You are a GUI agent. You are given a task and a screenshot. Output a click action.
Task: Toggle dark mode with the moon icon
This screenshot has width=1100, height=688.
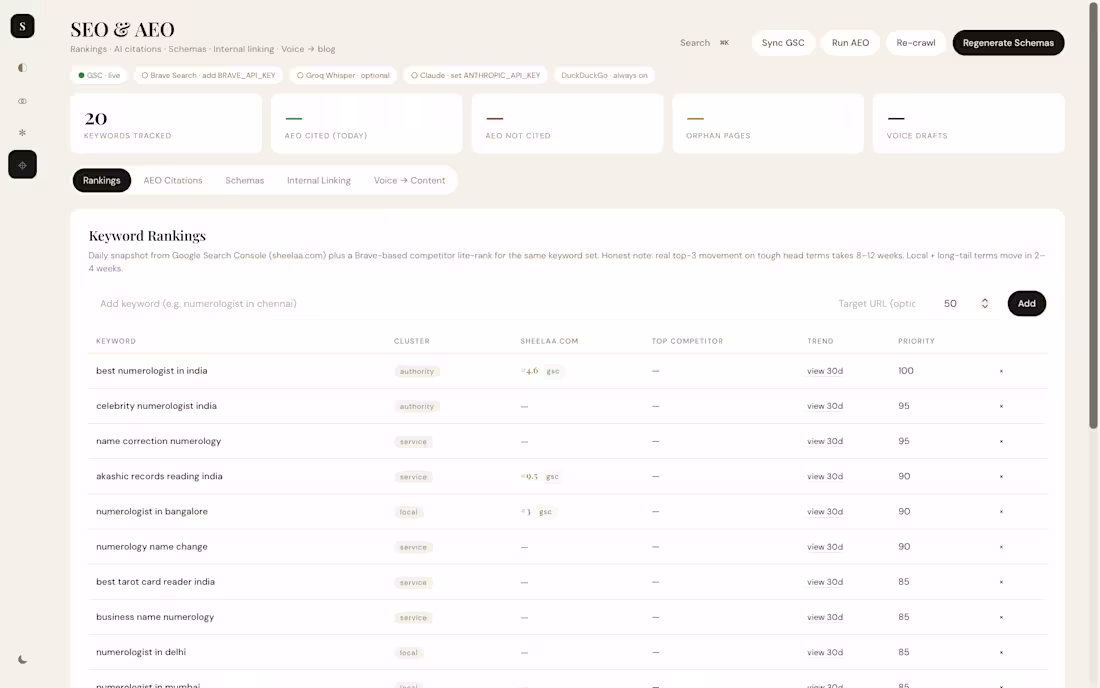coord(22,659)
